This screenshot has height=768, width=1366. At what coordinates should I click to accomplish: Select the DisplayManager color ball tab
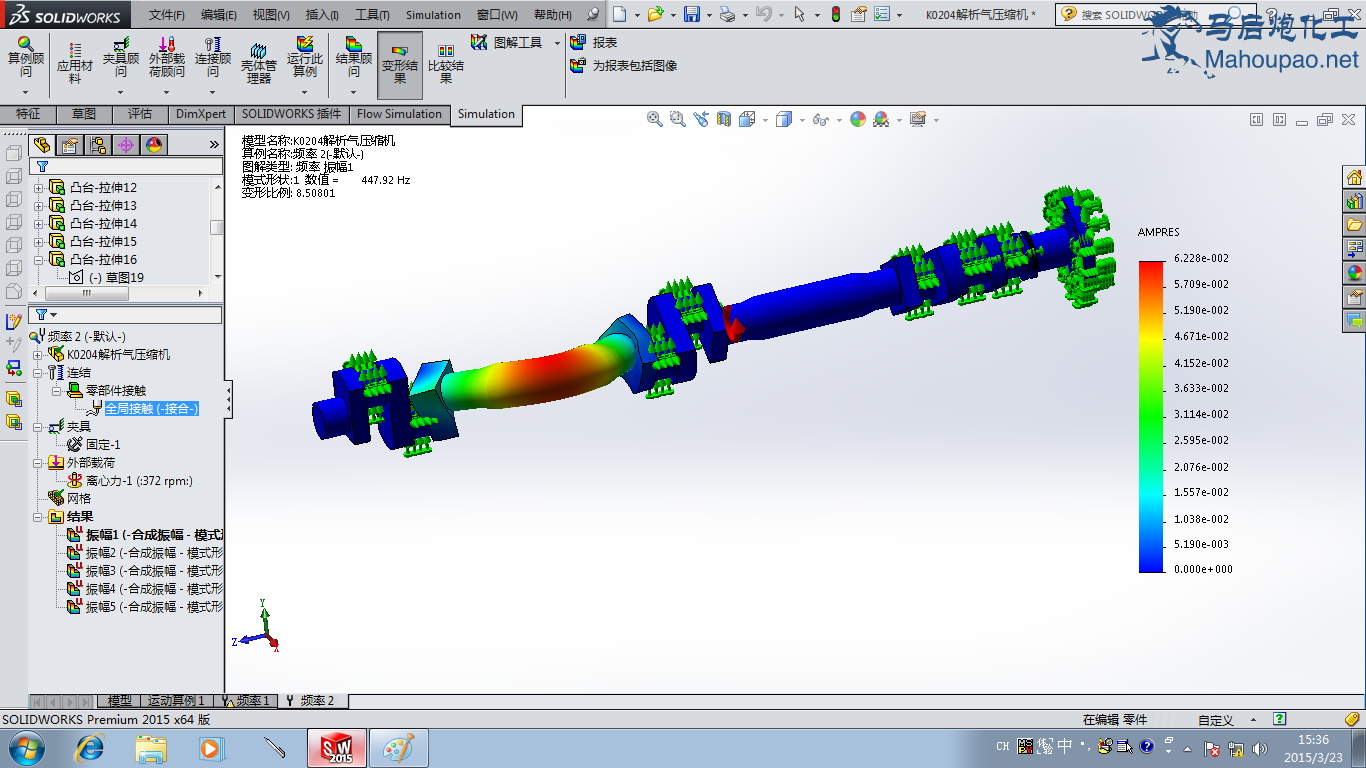click(x=153, y=145)
